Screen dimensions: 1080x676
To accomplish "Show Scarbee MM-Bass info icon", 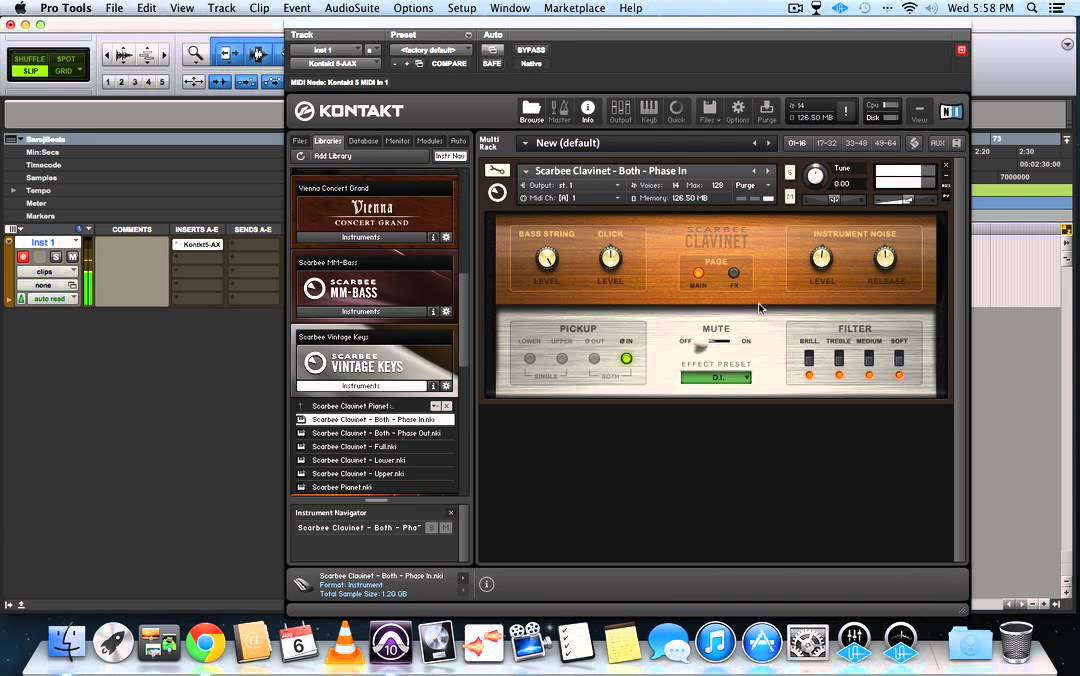I will pos(433,311).
